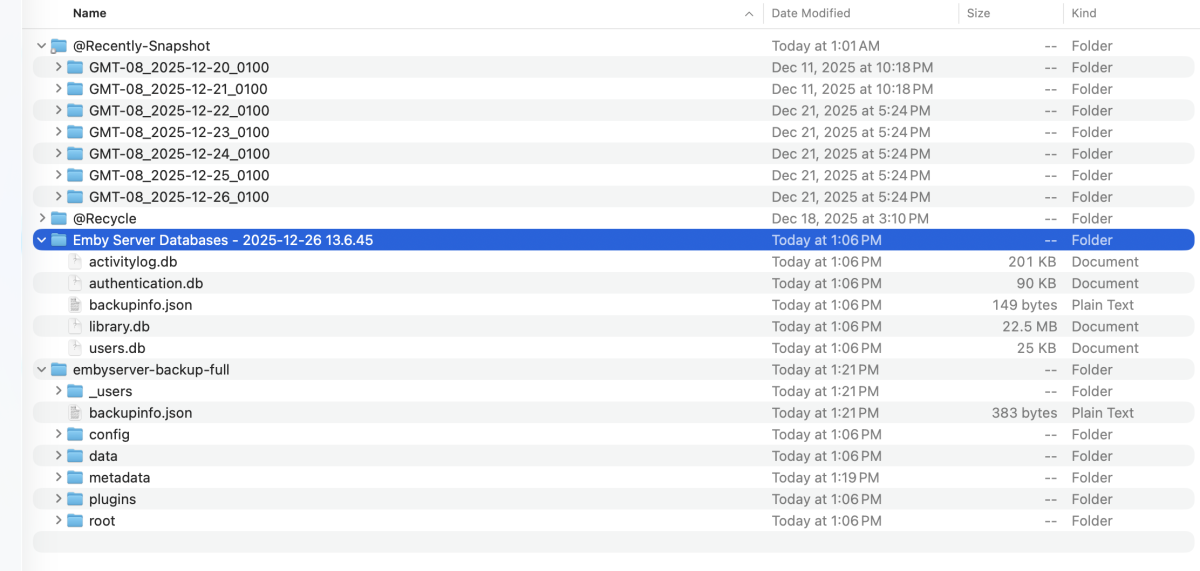The height and width of the screenshot is (571, 1200).
Task: Click the Emby Server Databases folder icon
Action: 59,240
